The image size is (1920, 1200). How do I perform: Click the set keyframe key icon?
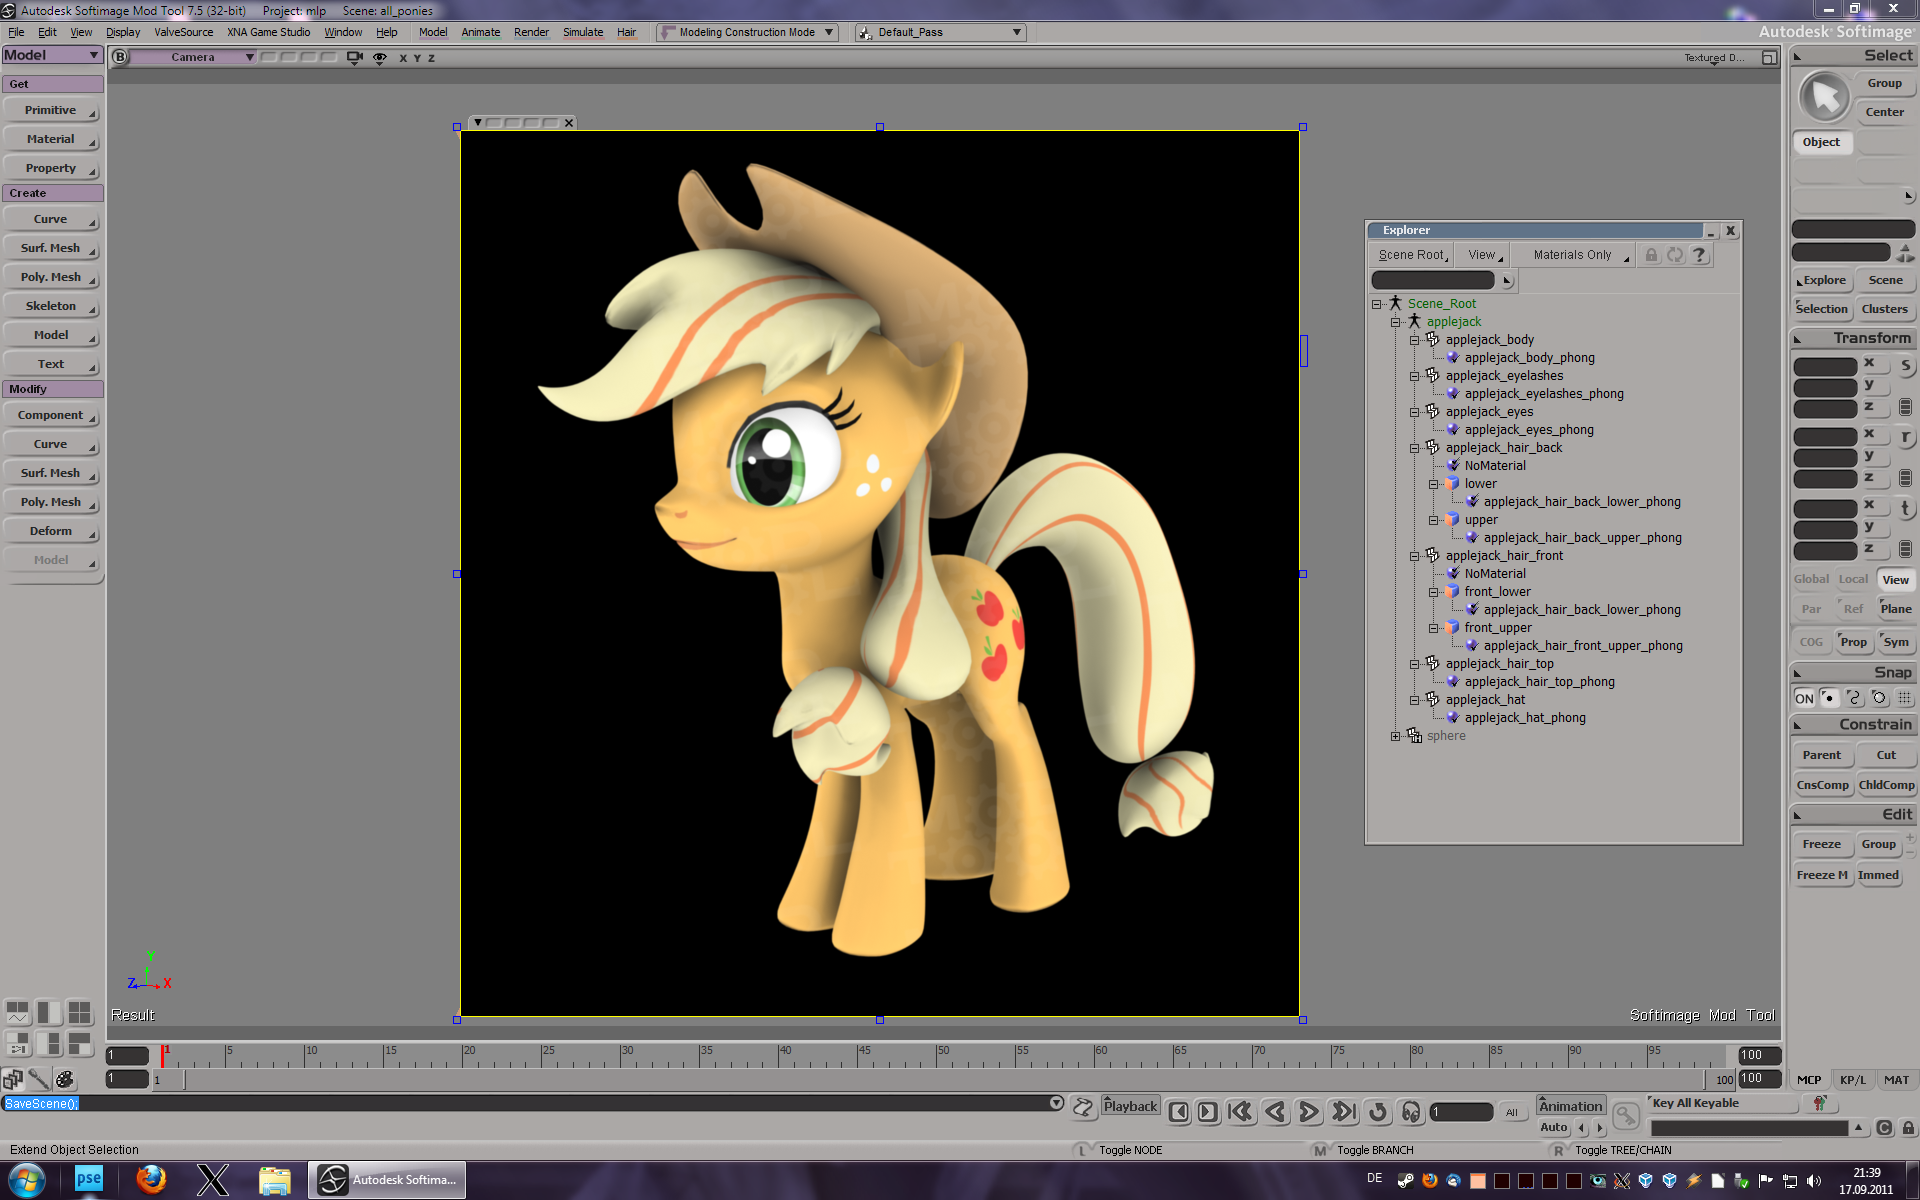(x=1626, y=1115)
